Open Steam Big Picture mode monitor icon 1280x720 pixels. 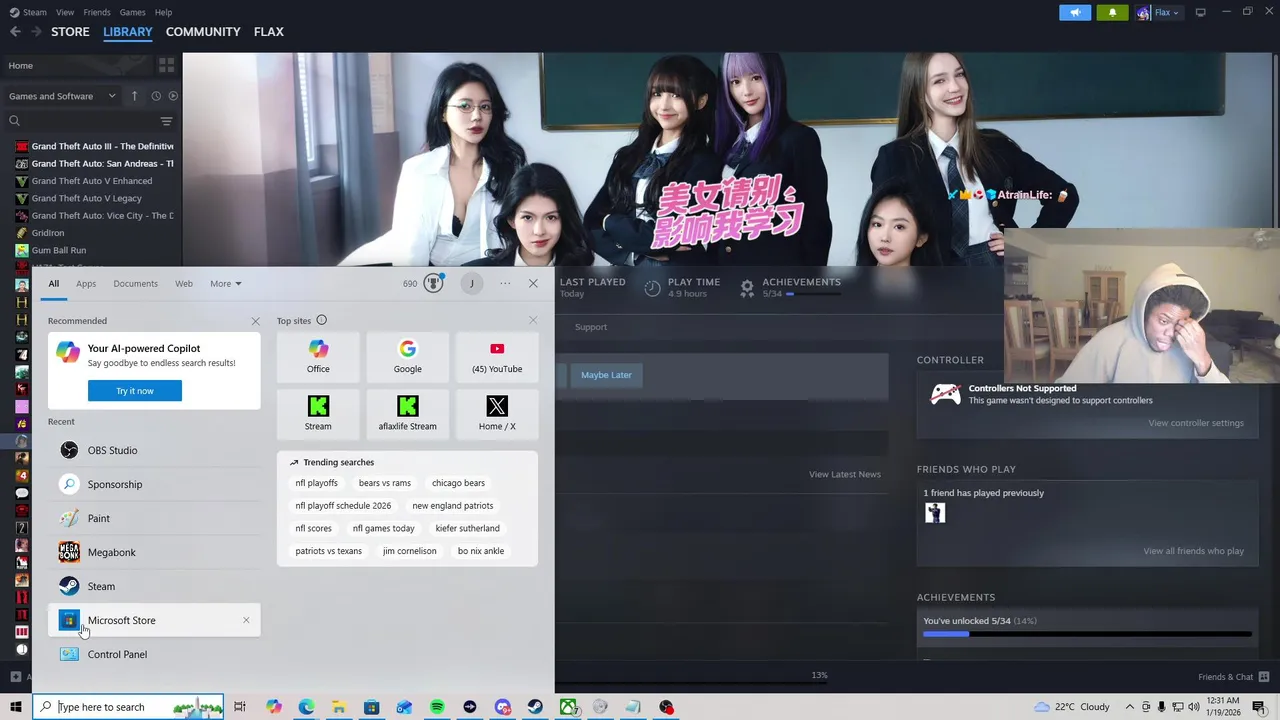click(x=1200, y=12)
